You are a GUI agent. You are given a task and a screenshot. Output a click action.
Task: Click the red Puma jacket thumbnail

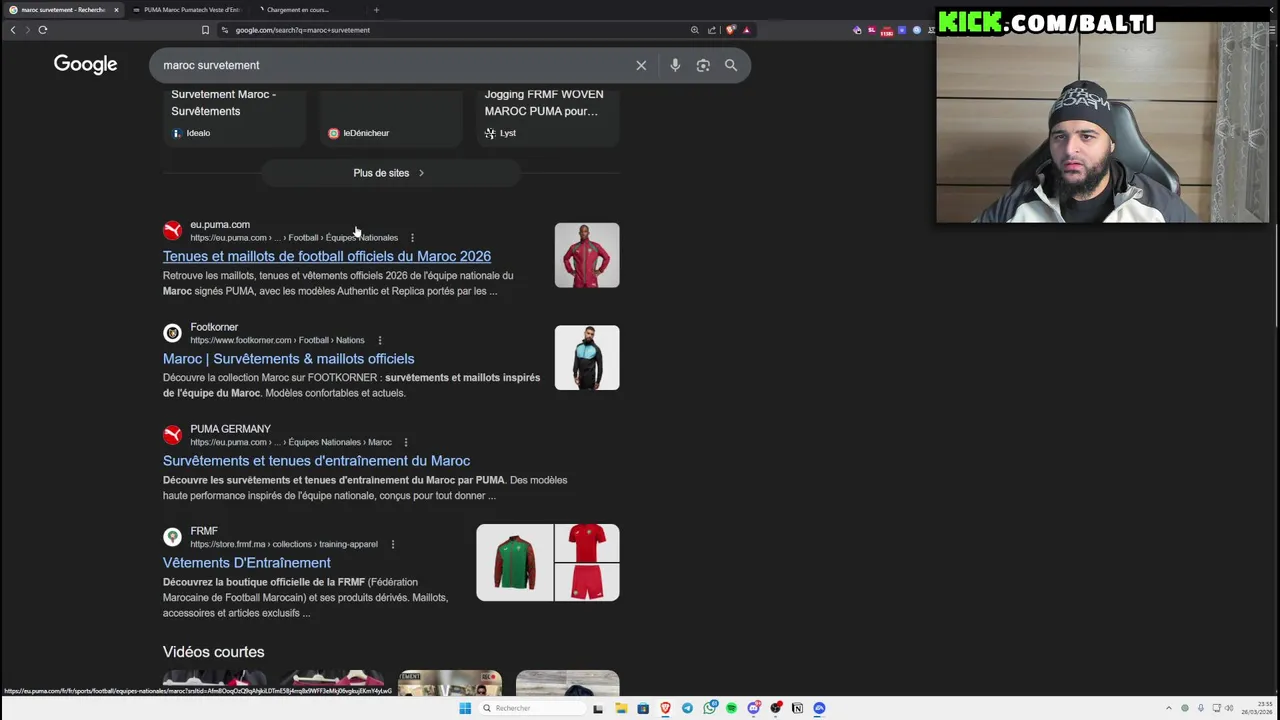point(587,255)
